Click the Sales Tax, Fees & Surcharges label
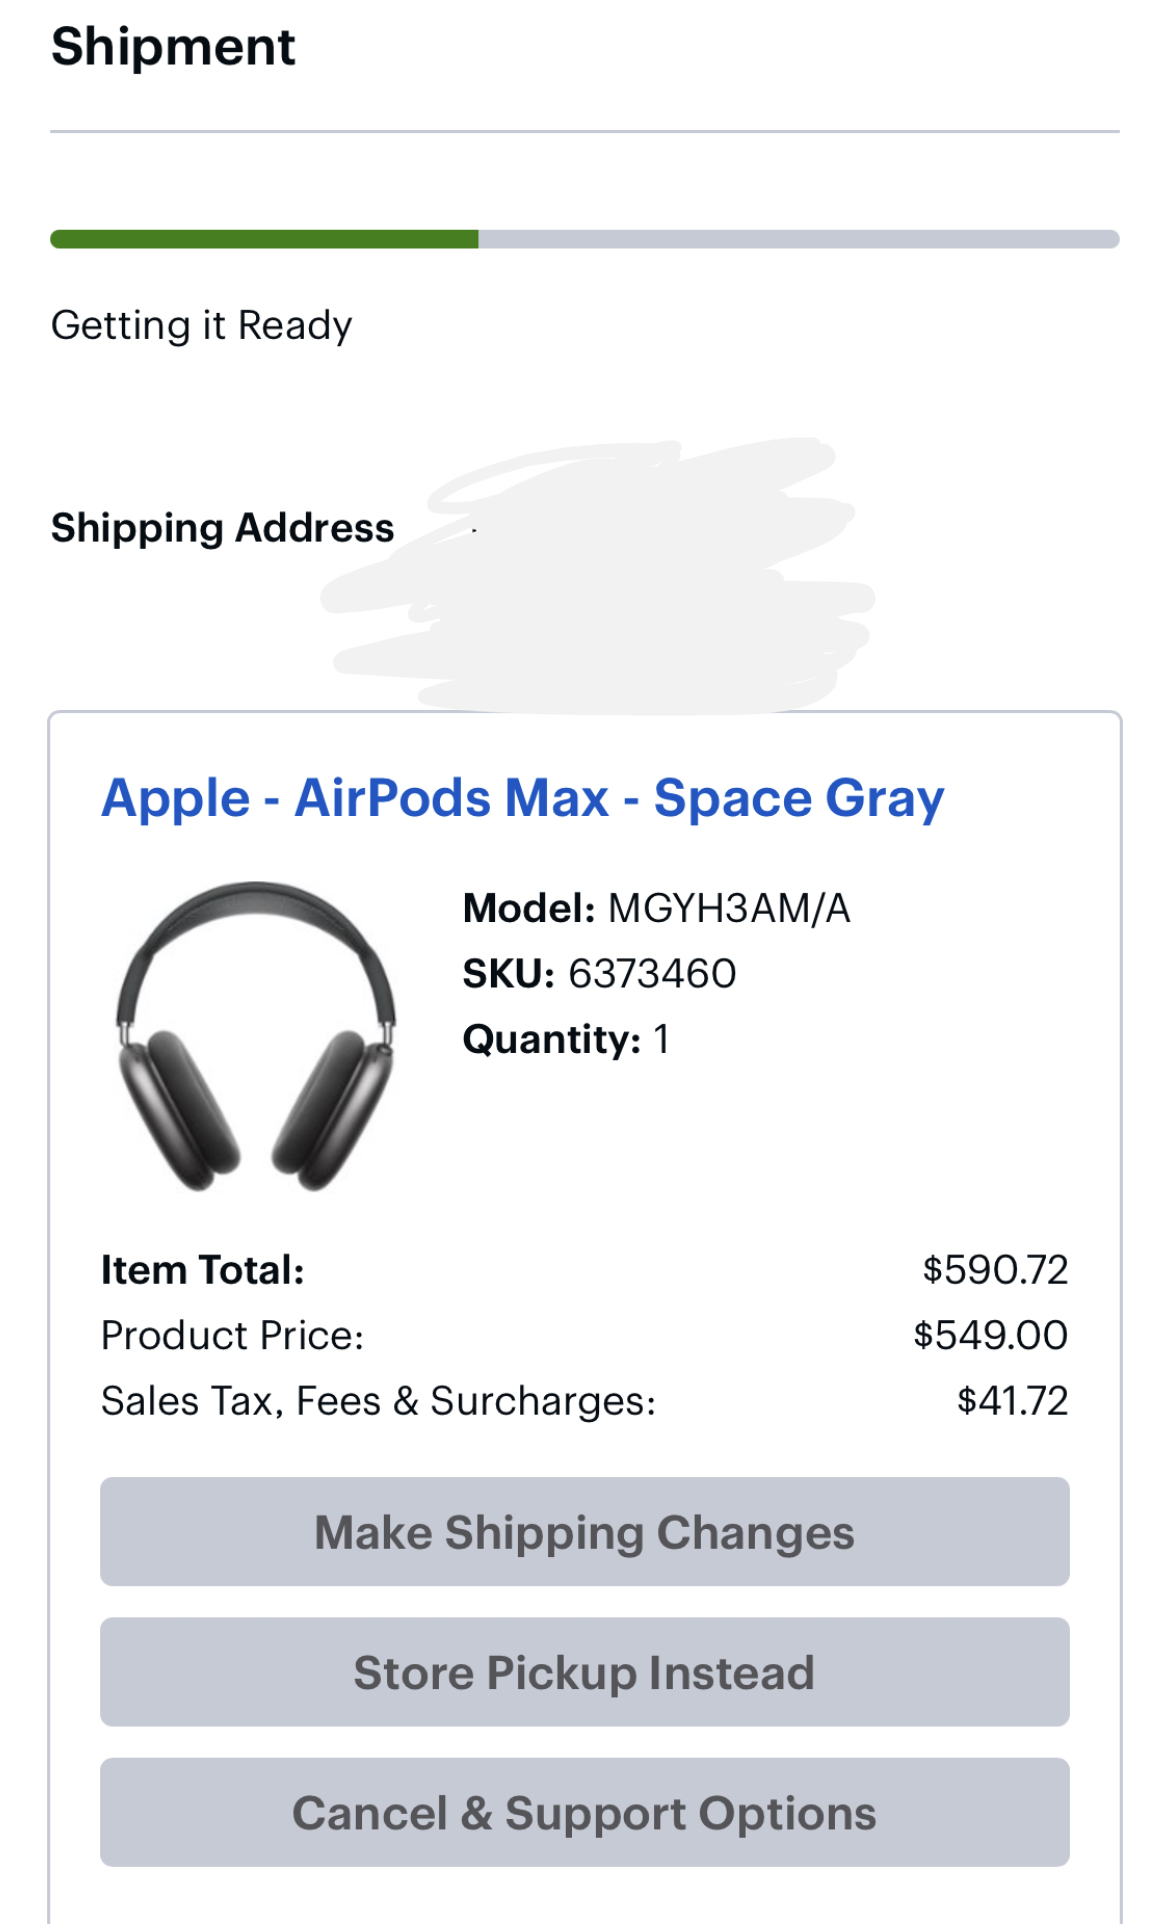Screen dimensions: 1170x1924 [378, 1401]
